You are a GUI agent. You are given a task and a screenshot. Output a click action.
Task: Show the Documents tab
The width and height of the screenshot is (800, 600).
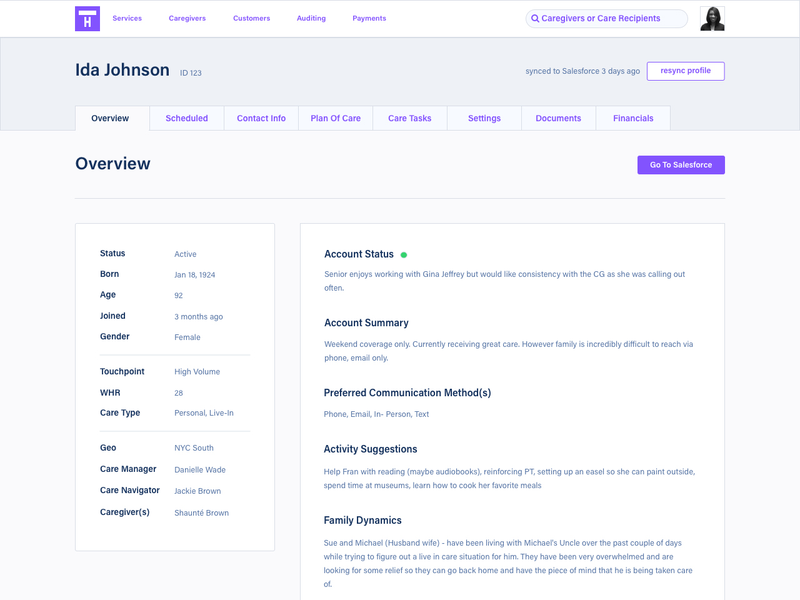558,118
